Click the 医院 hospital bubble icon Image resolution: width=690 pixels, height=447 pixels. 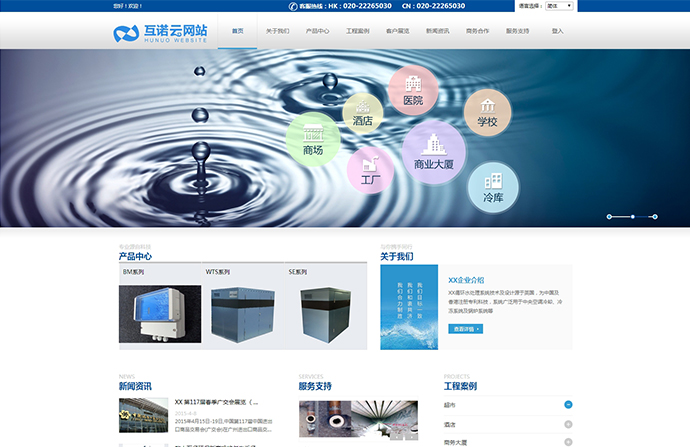pyautogui.click(x=413, y=91)
